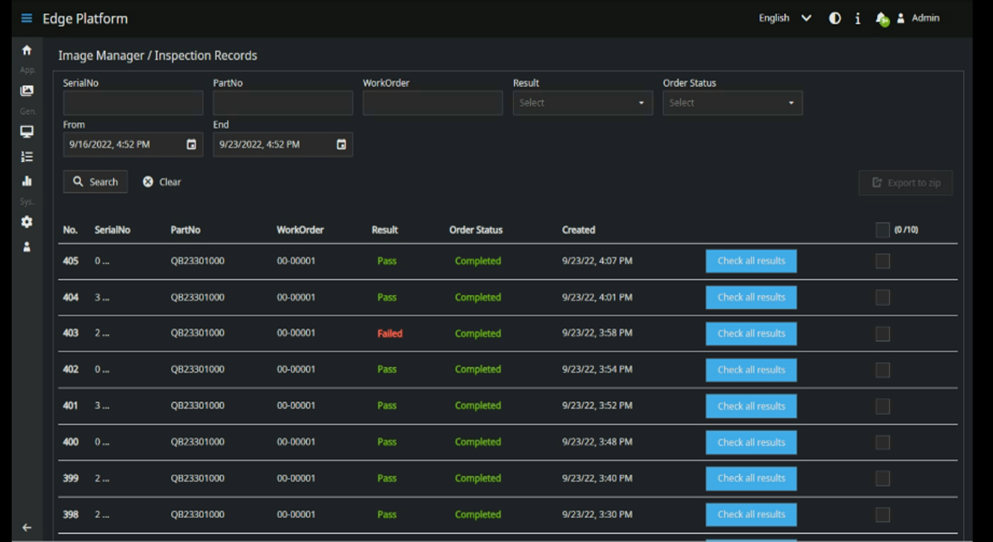Open the hamburger menu next to Edge Platform

point(26,18)
